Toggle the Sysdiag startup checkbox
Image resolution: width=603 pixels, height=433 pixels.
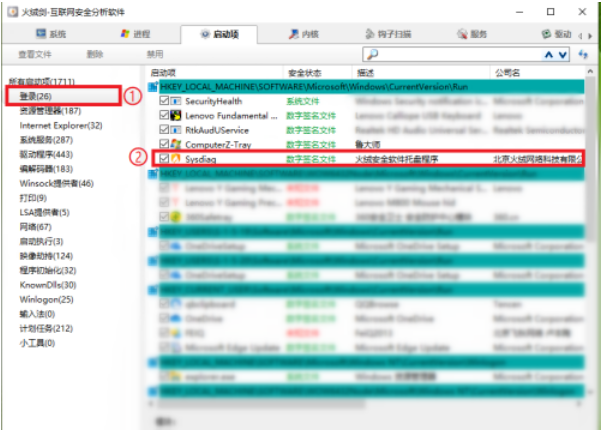[x=164, y=158]
